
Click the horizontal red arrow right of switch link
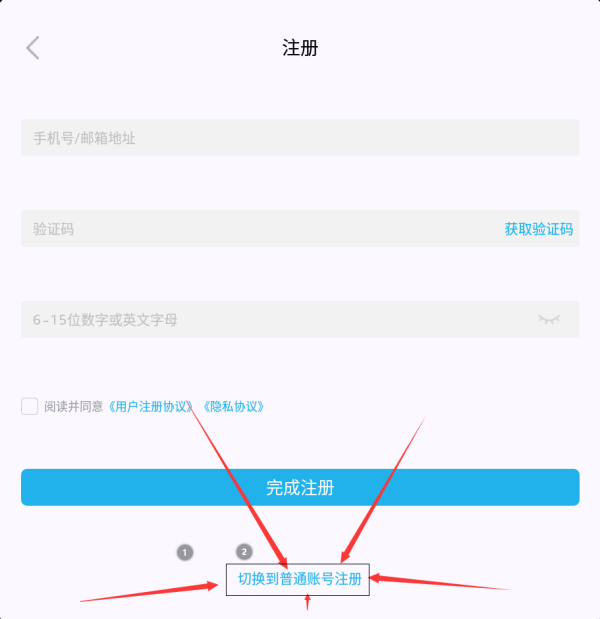[x=440, y=582]
